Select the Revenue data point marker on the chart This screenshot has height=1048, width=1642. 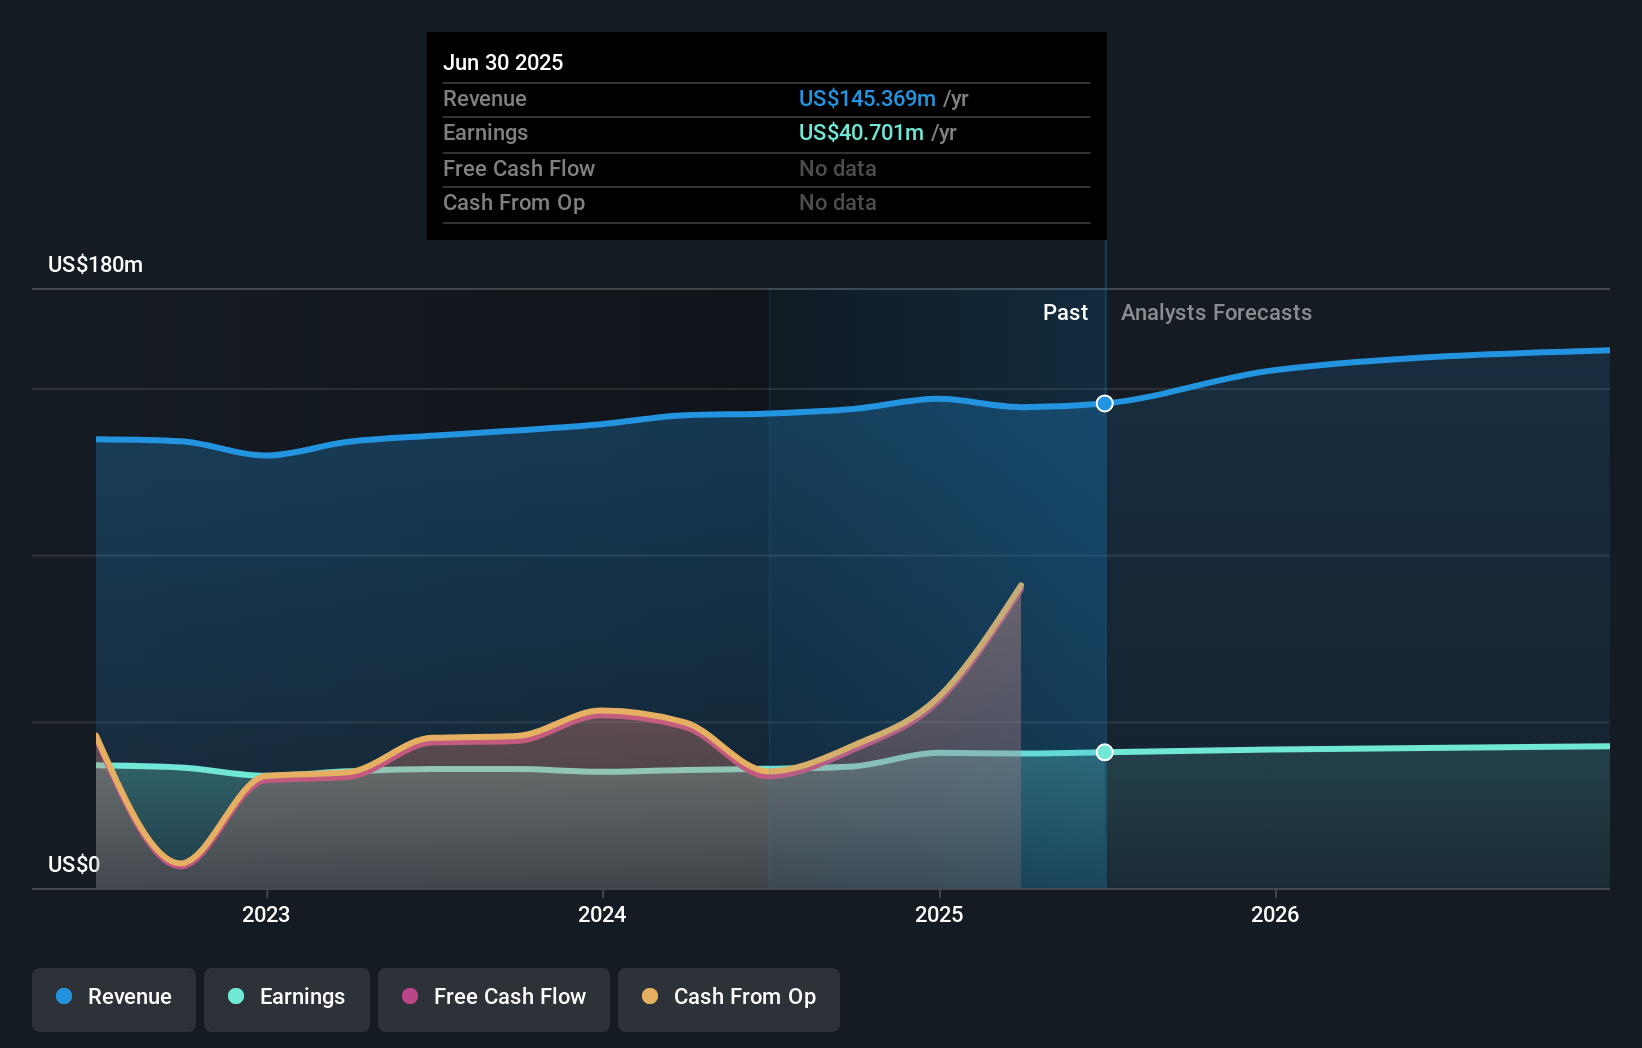[1104, 404]
